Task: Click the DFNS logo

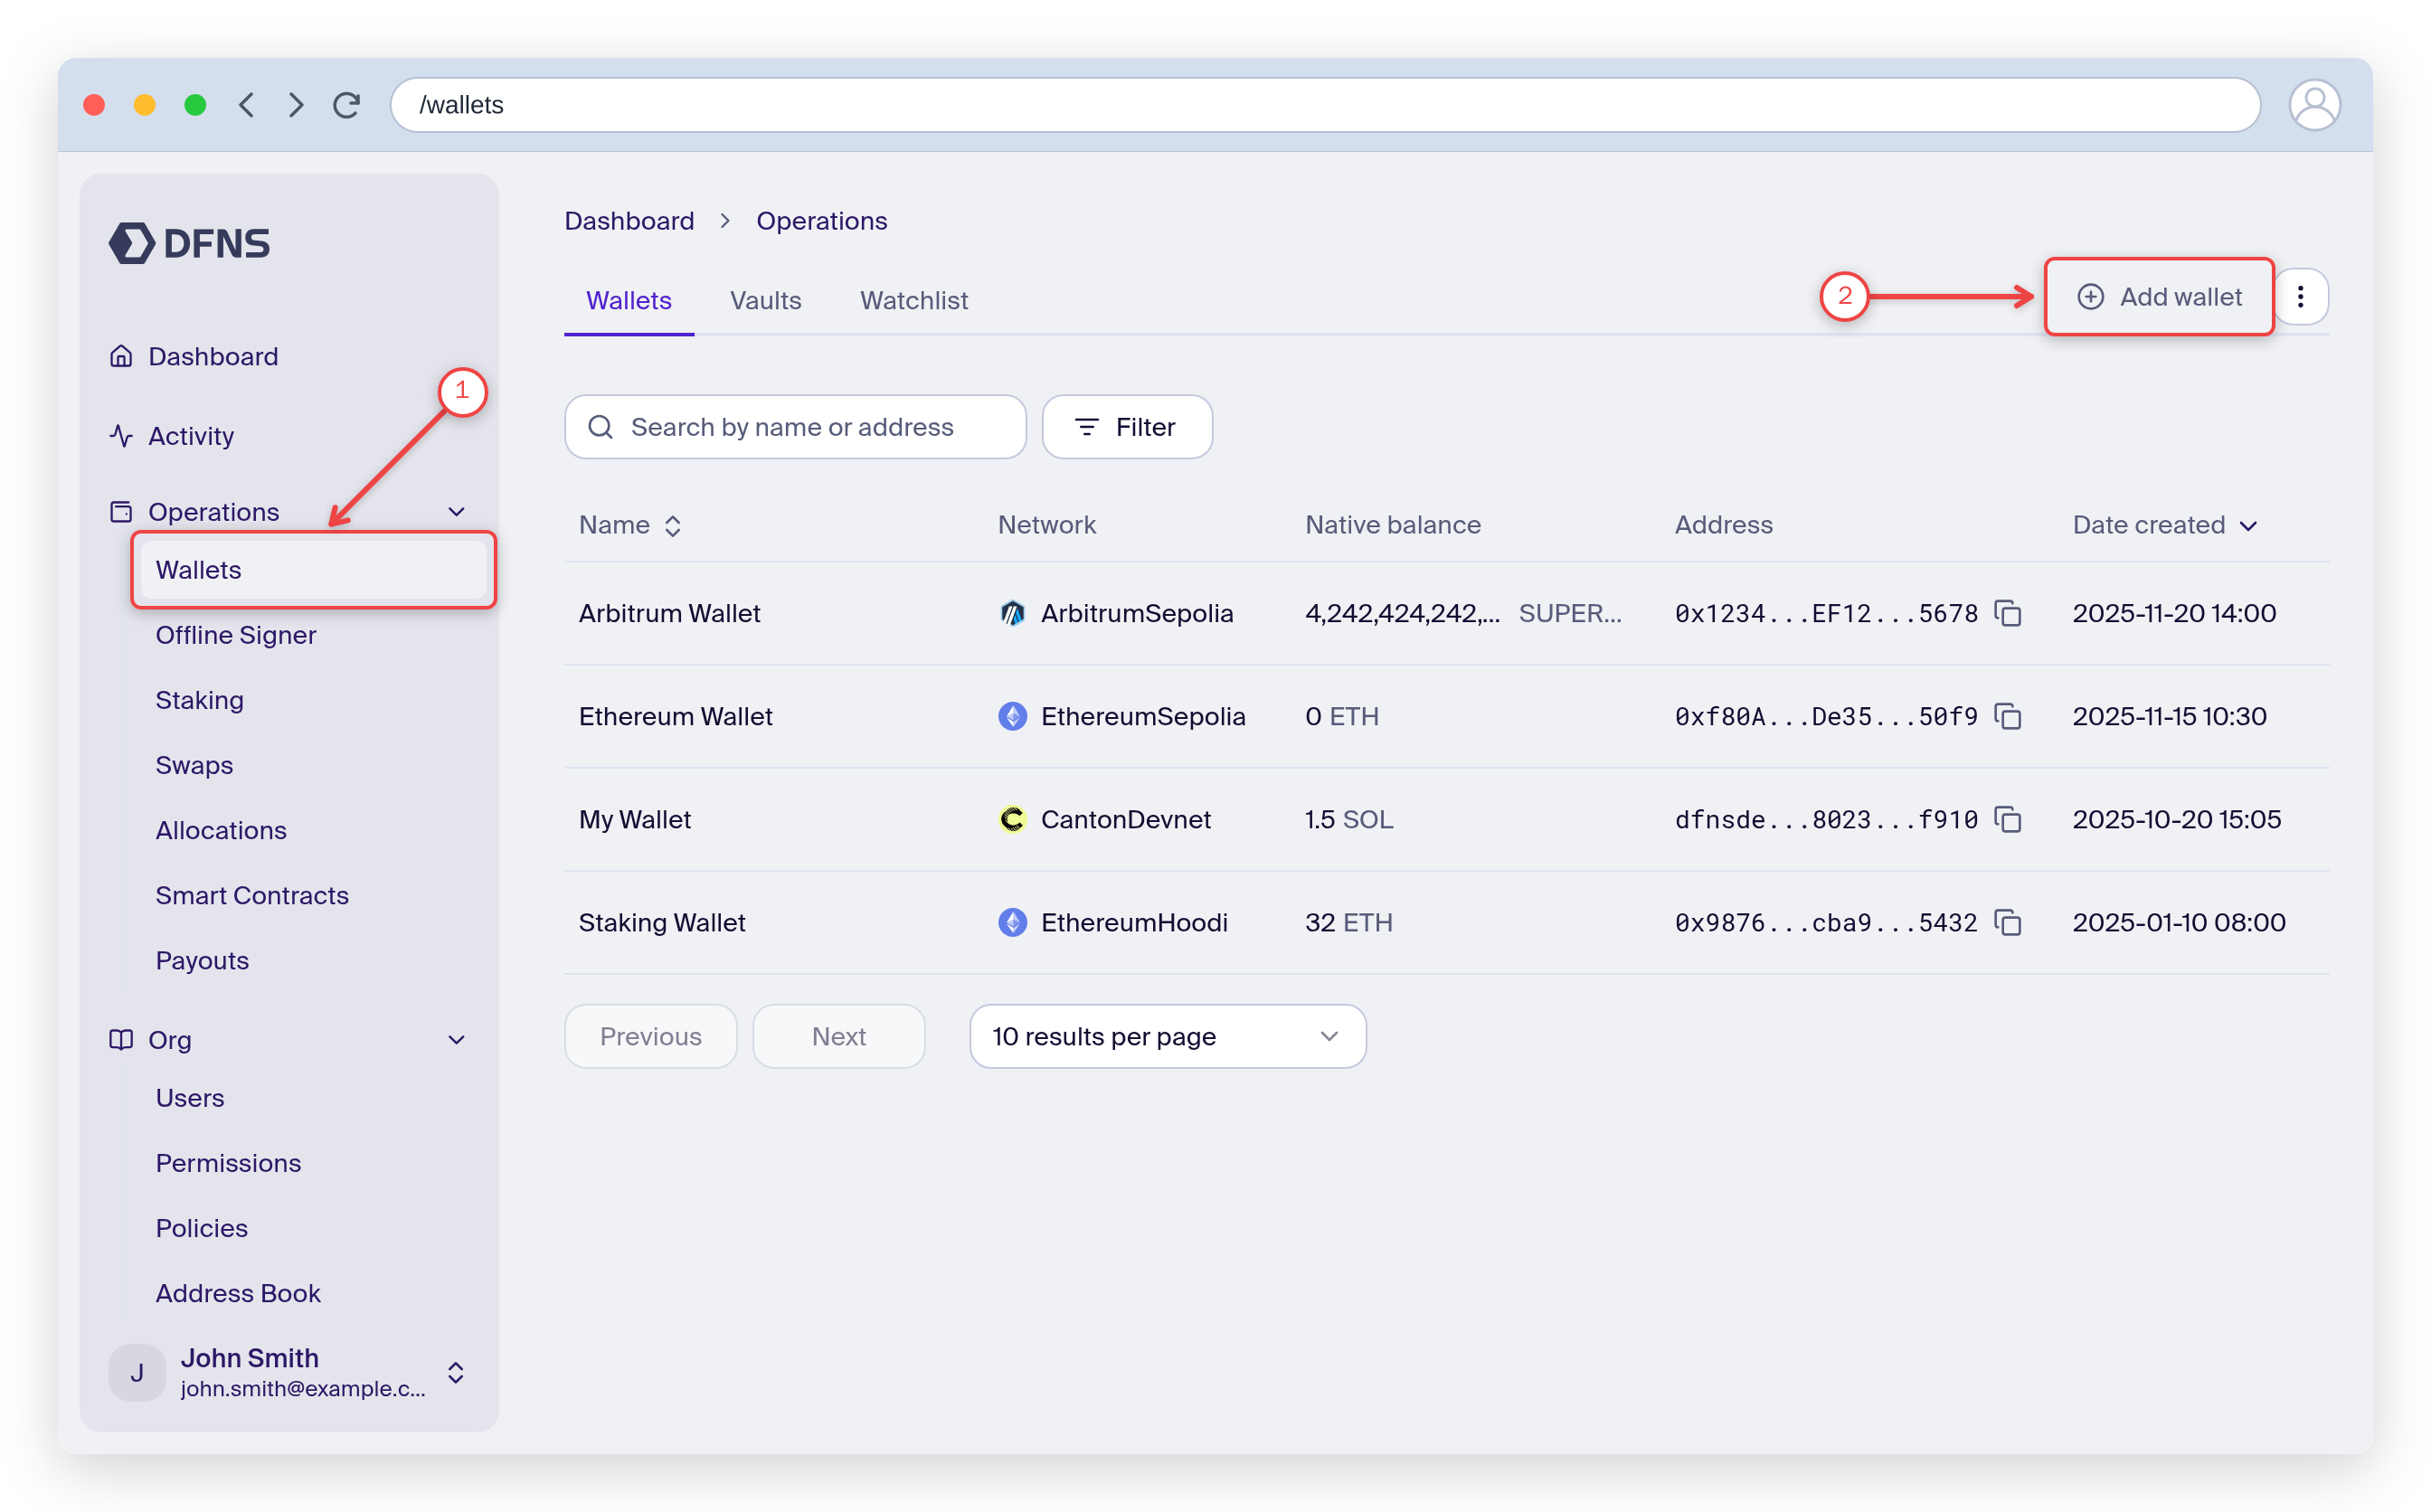Action: (x=189, y=243)
